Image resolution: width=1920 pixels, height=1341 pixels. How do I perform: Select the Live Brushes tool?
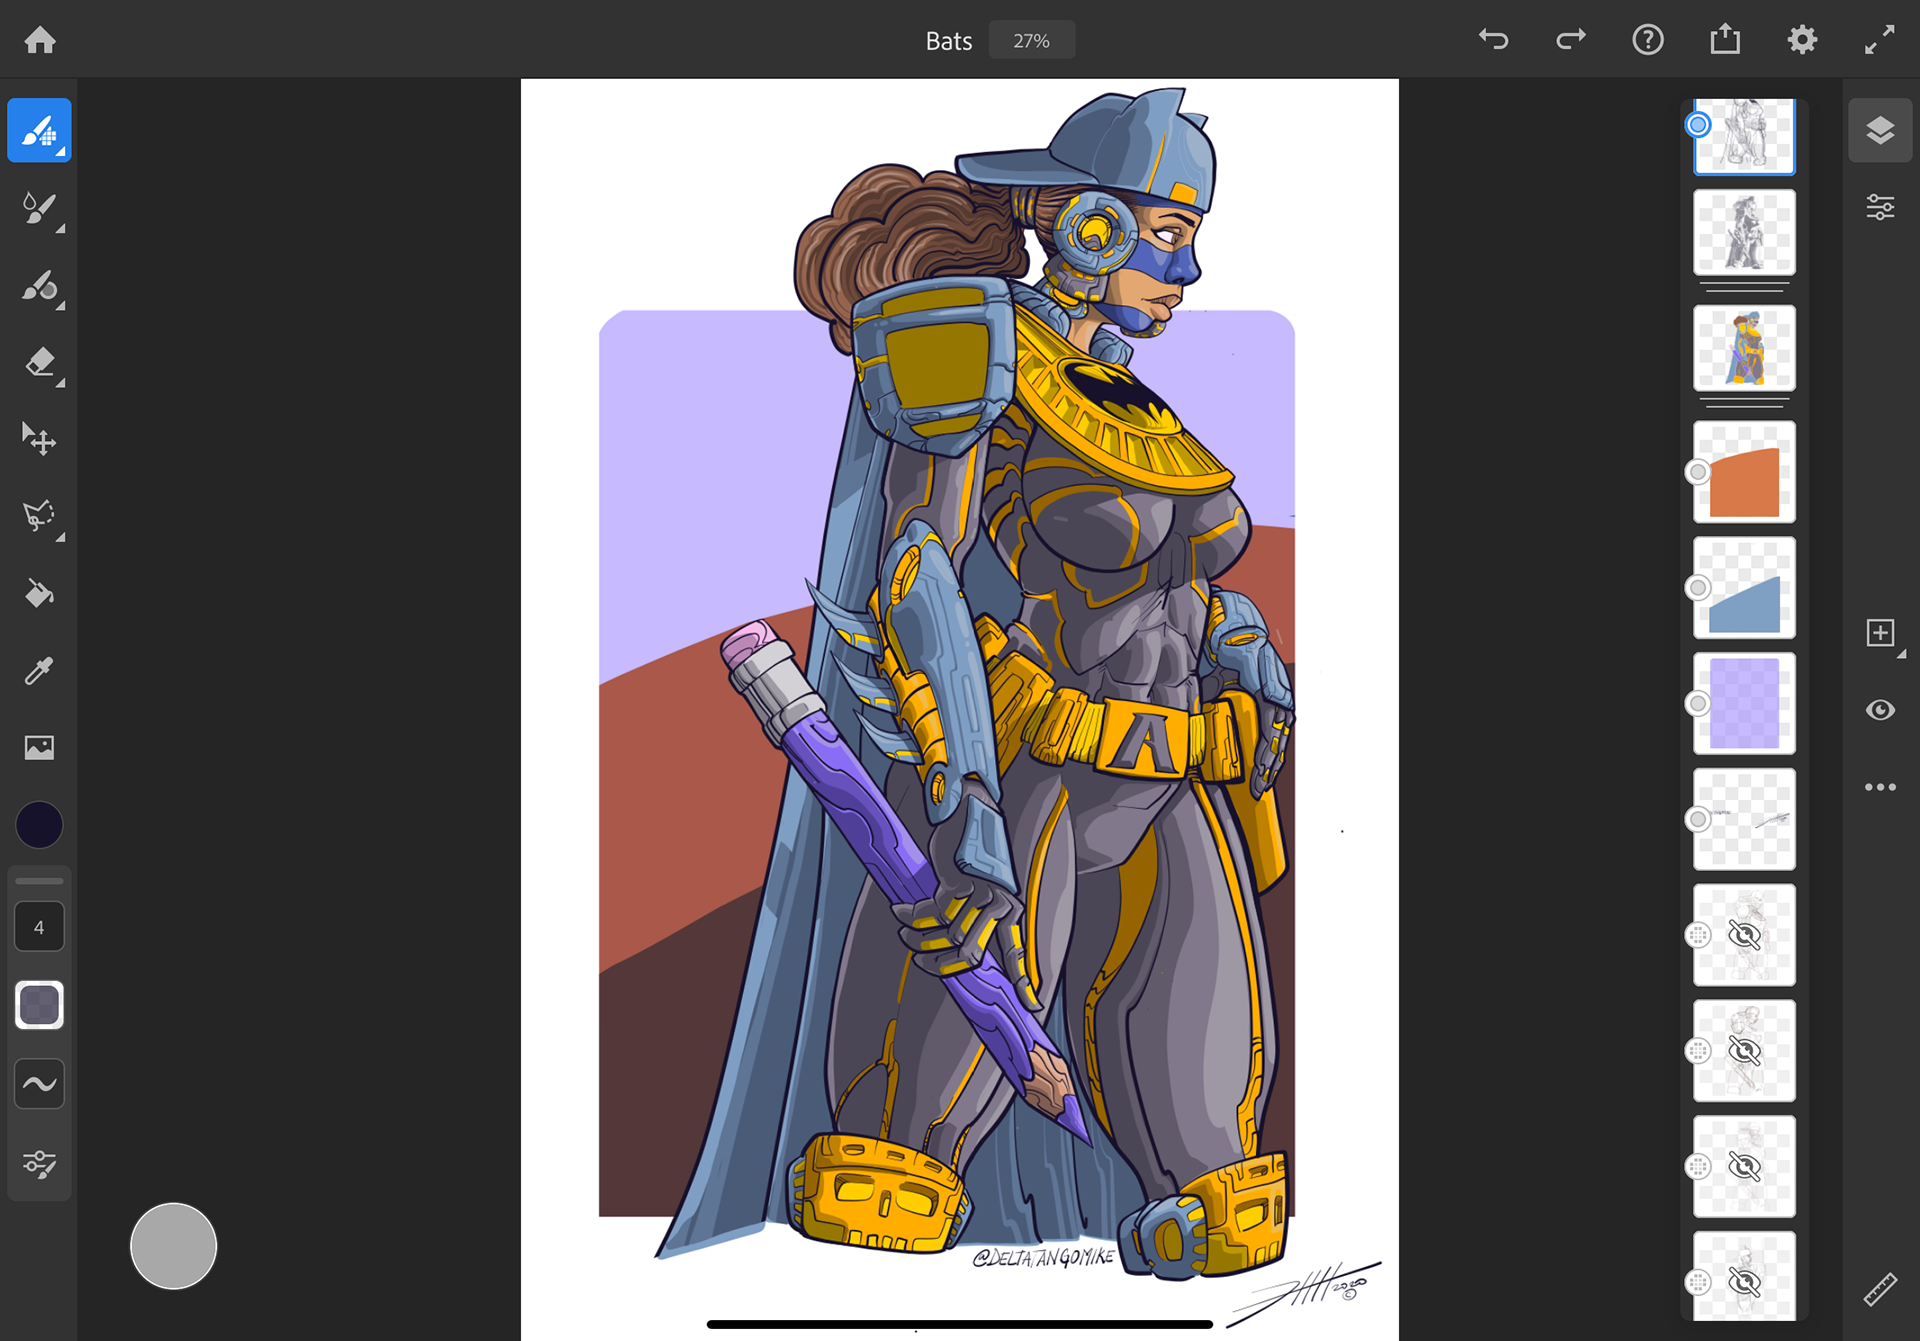(x=40, y=208)
